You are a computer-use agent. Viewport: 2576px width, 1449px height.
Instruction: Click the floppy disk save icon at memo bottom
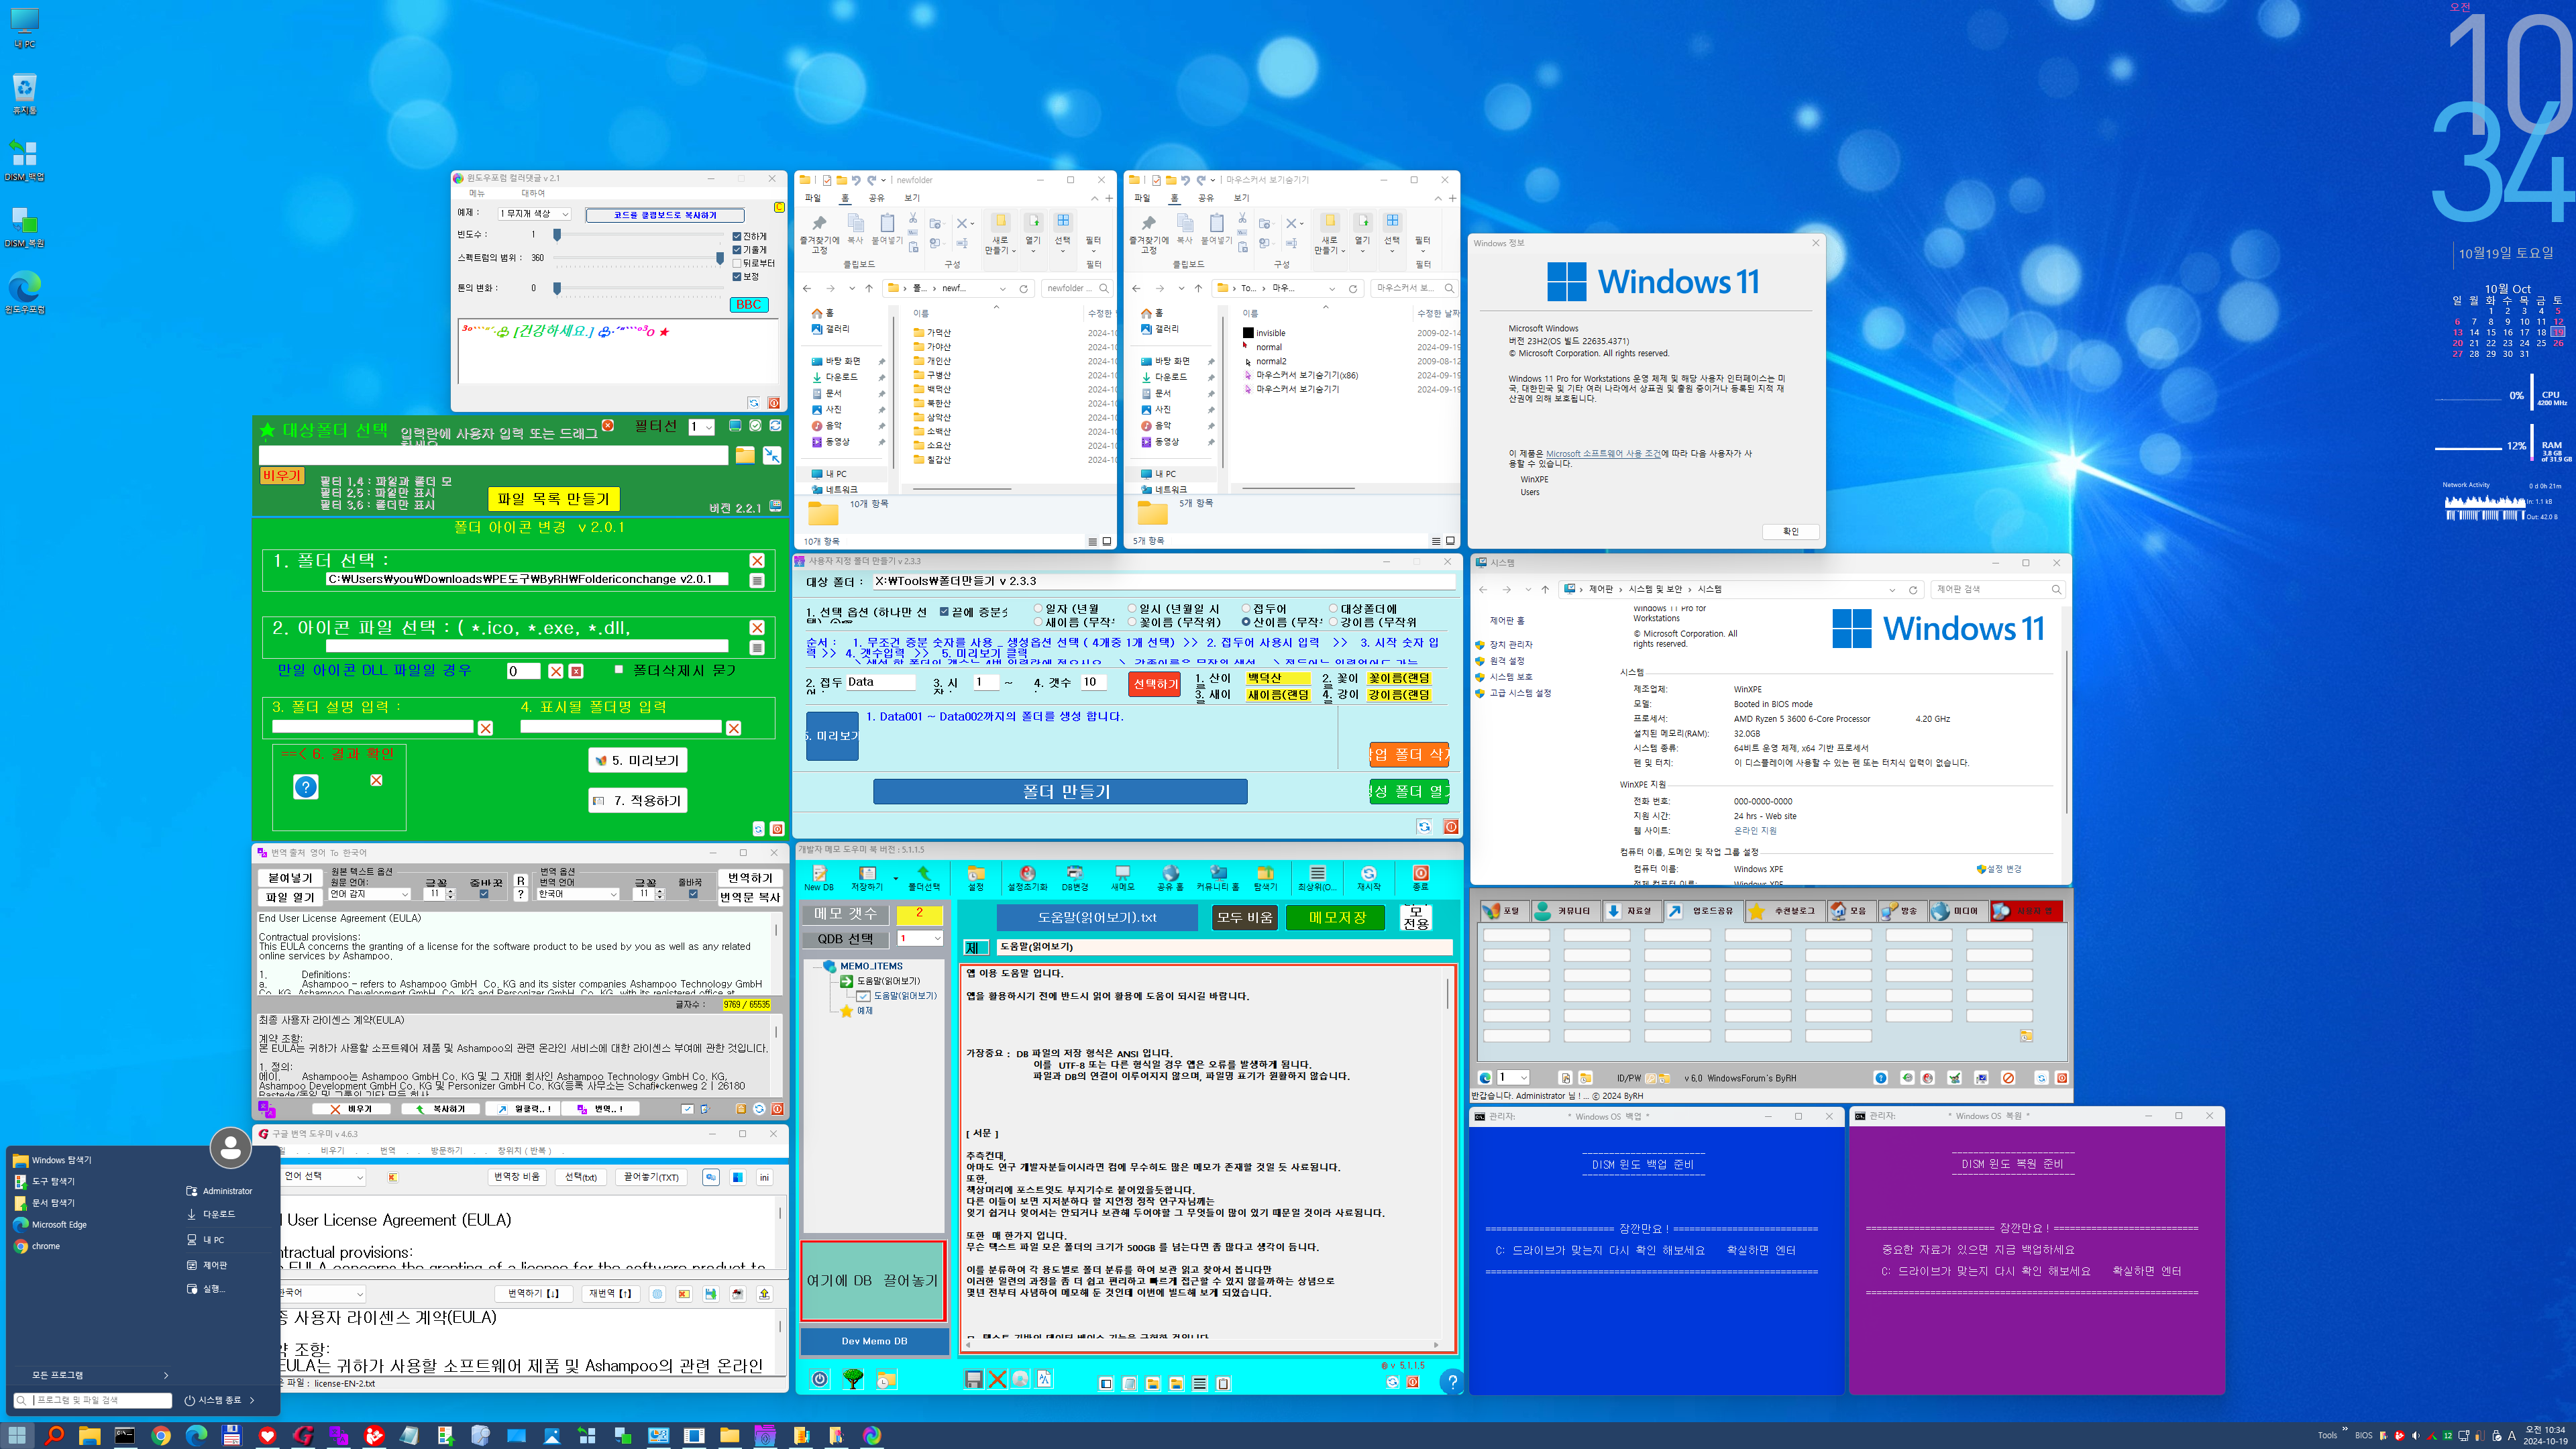click(x=974, y=1379)
